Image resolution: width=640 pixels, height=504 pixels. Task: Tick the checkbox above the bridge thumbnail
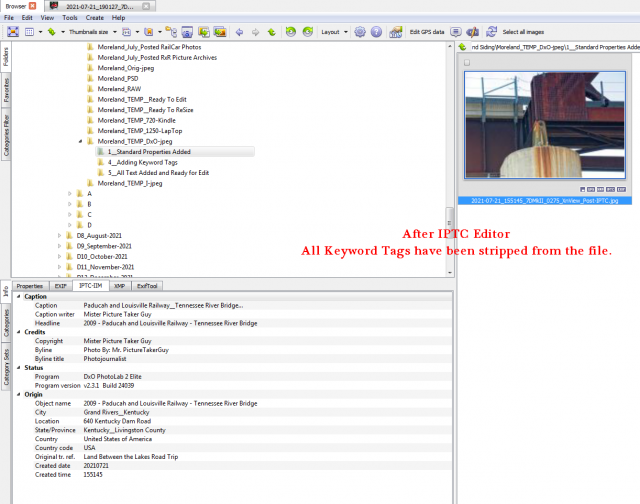pos(467,63)
